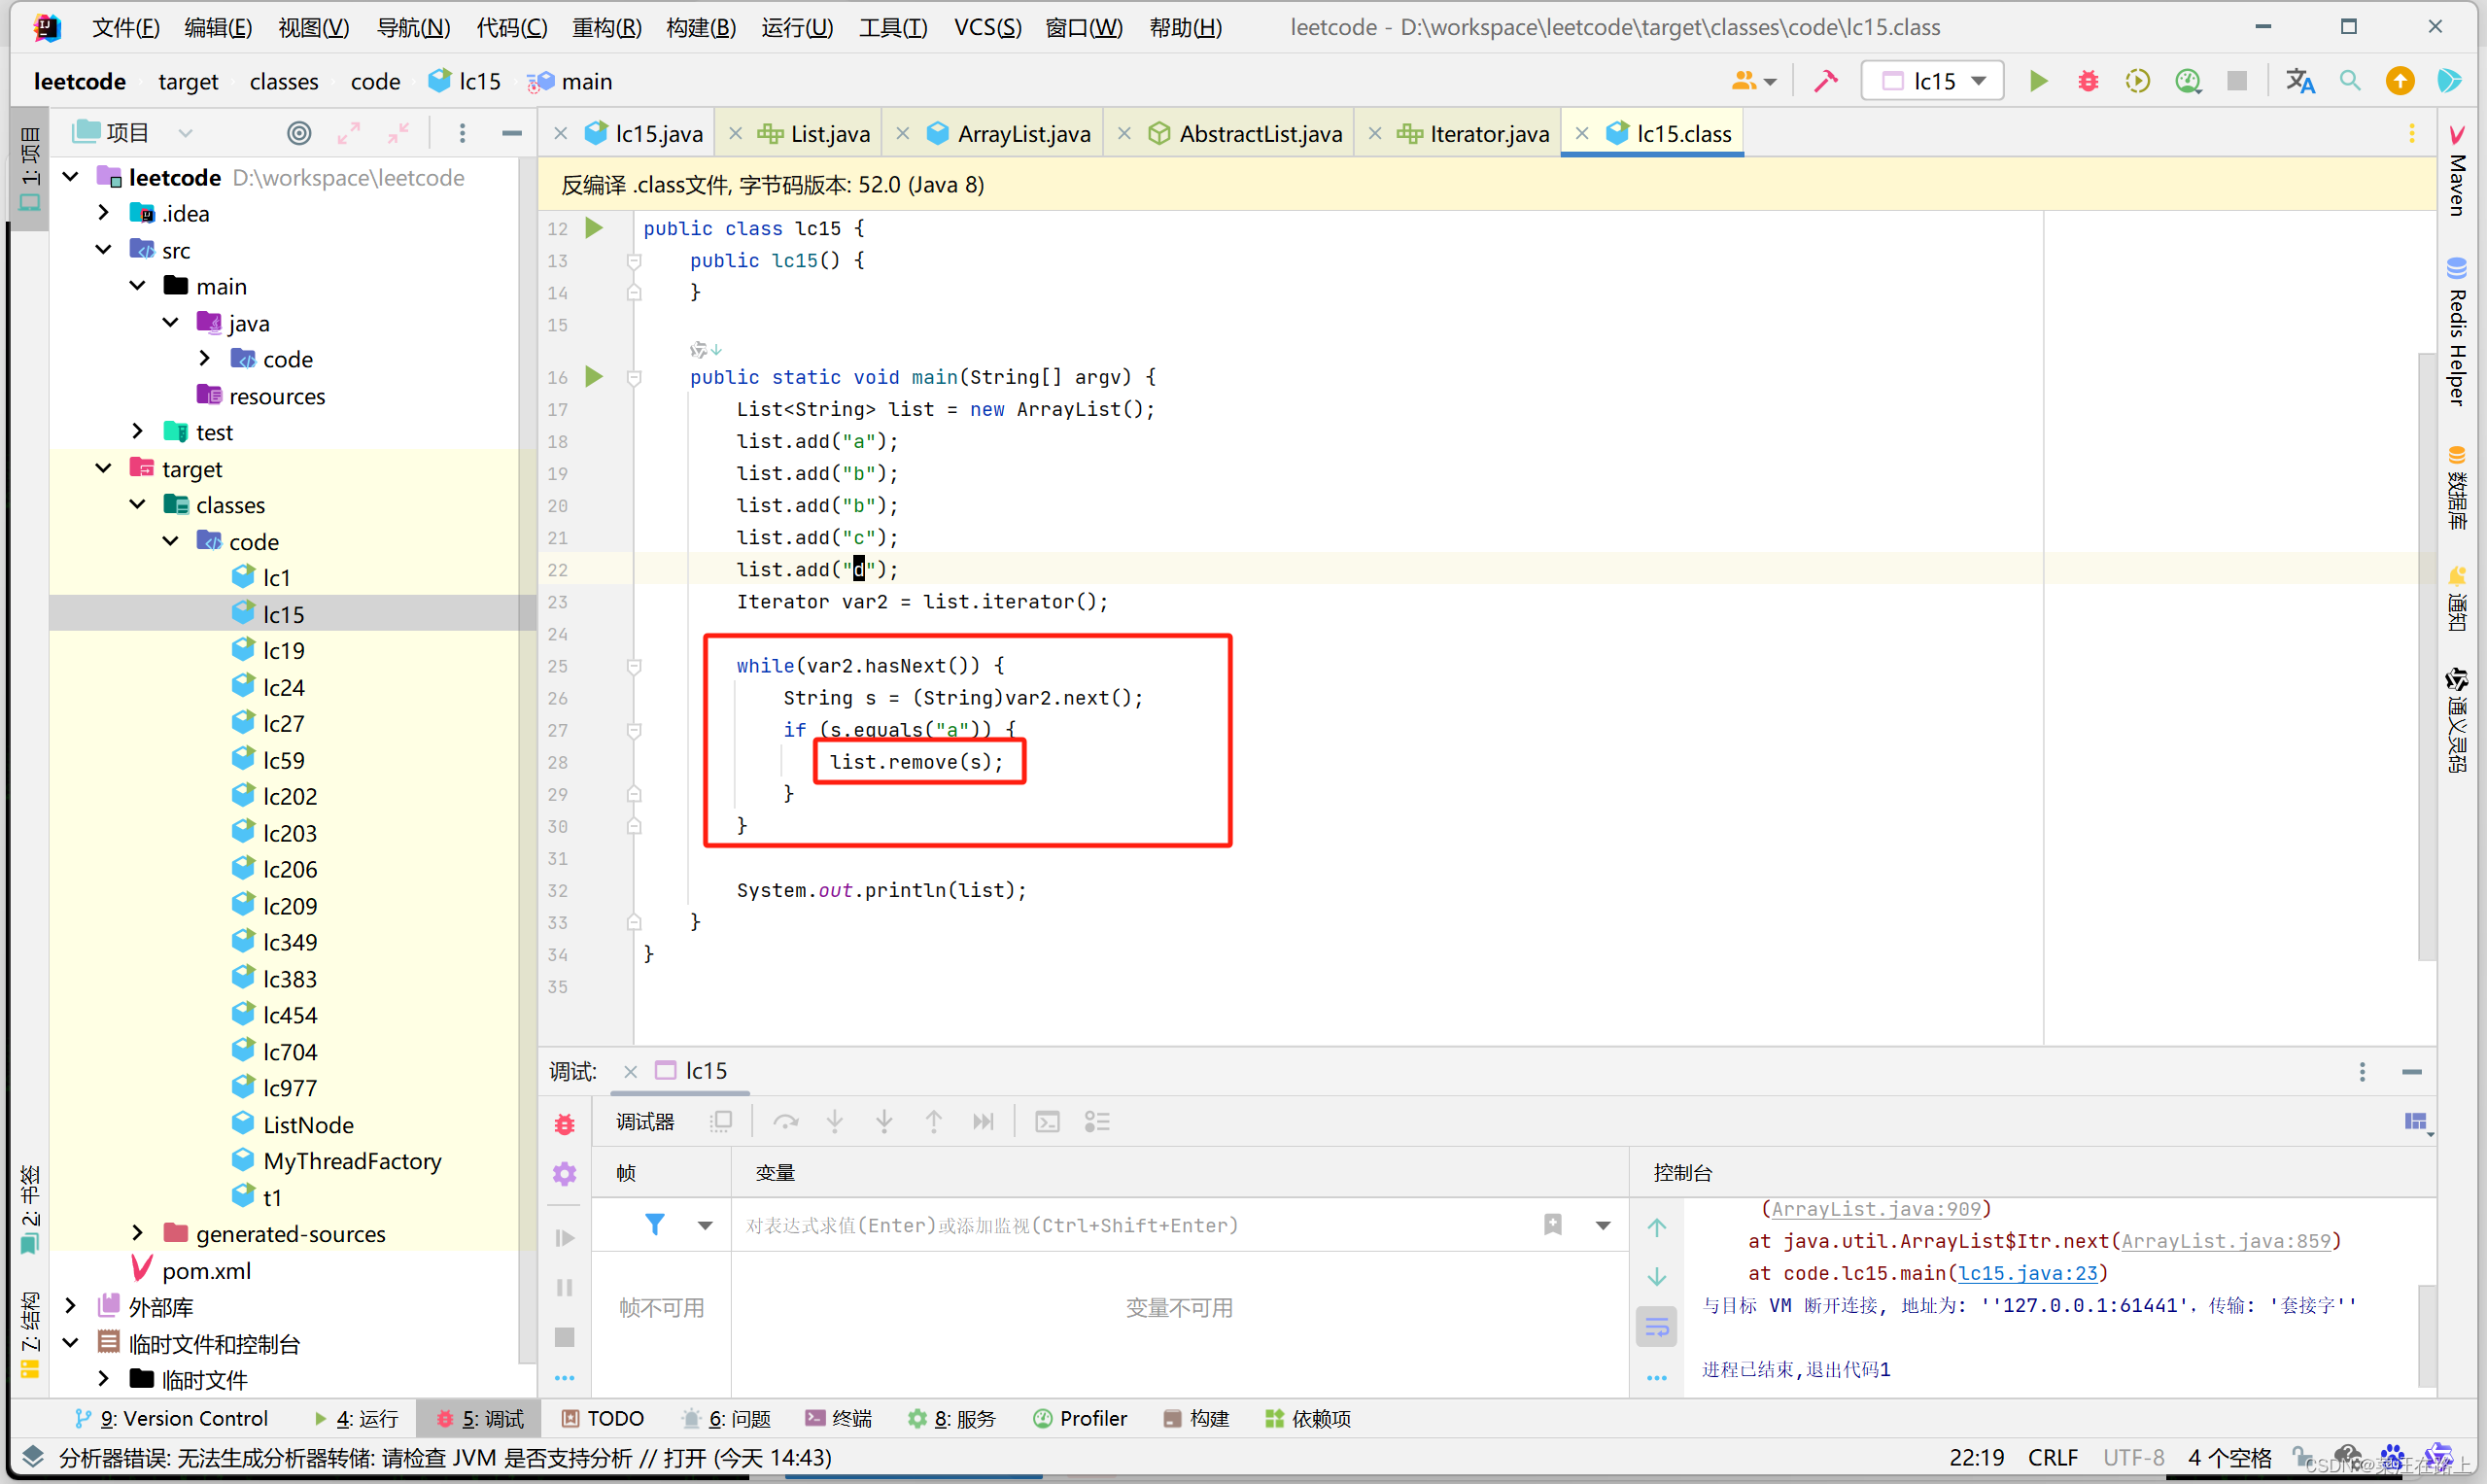
Task: Click the locate target icon in project panel
Action: (x=299, y=133)
